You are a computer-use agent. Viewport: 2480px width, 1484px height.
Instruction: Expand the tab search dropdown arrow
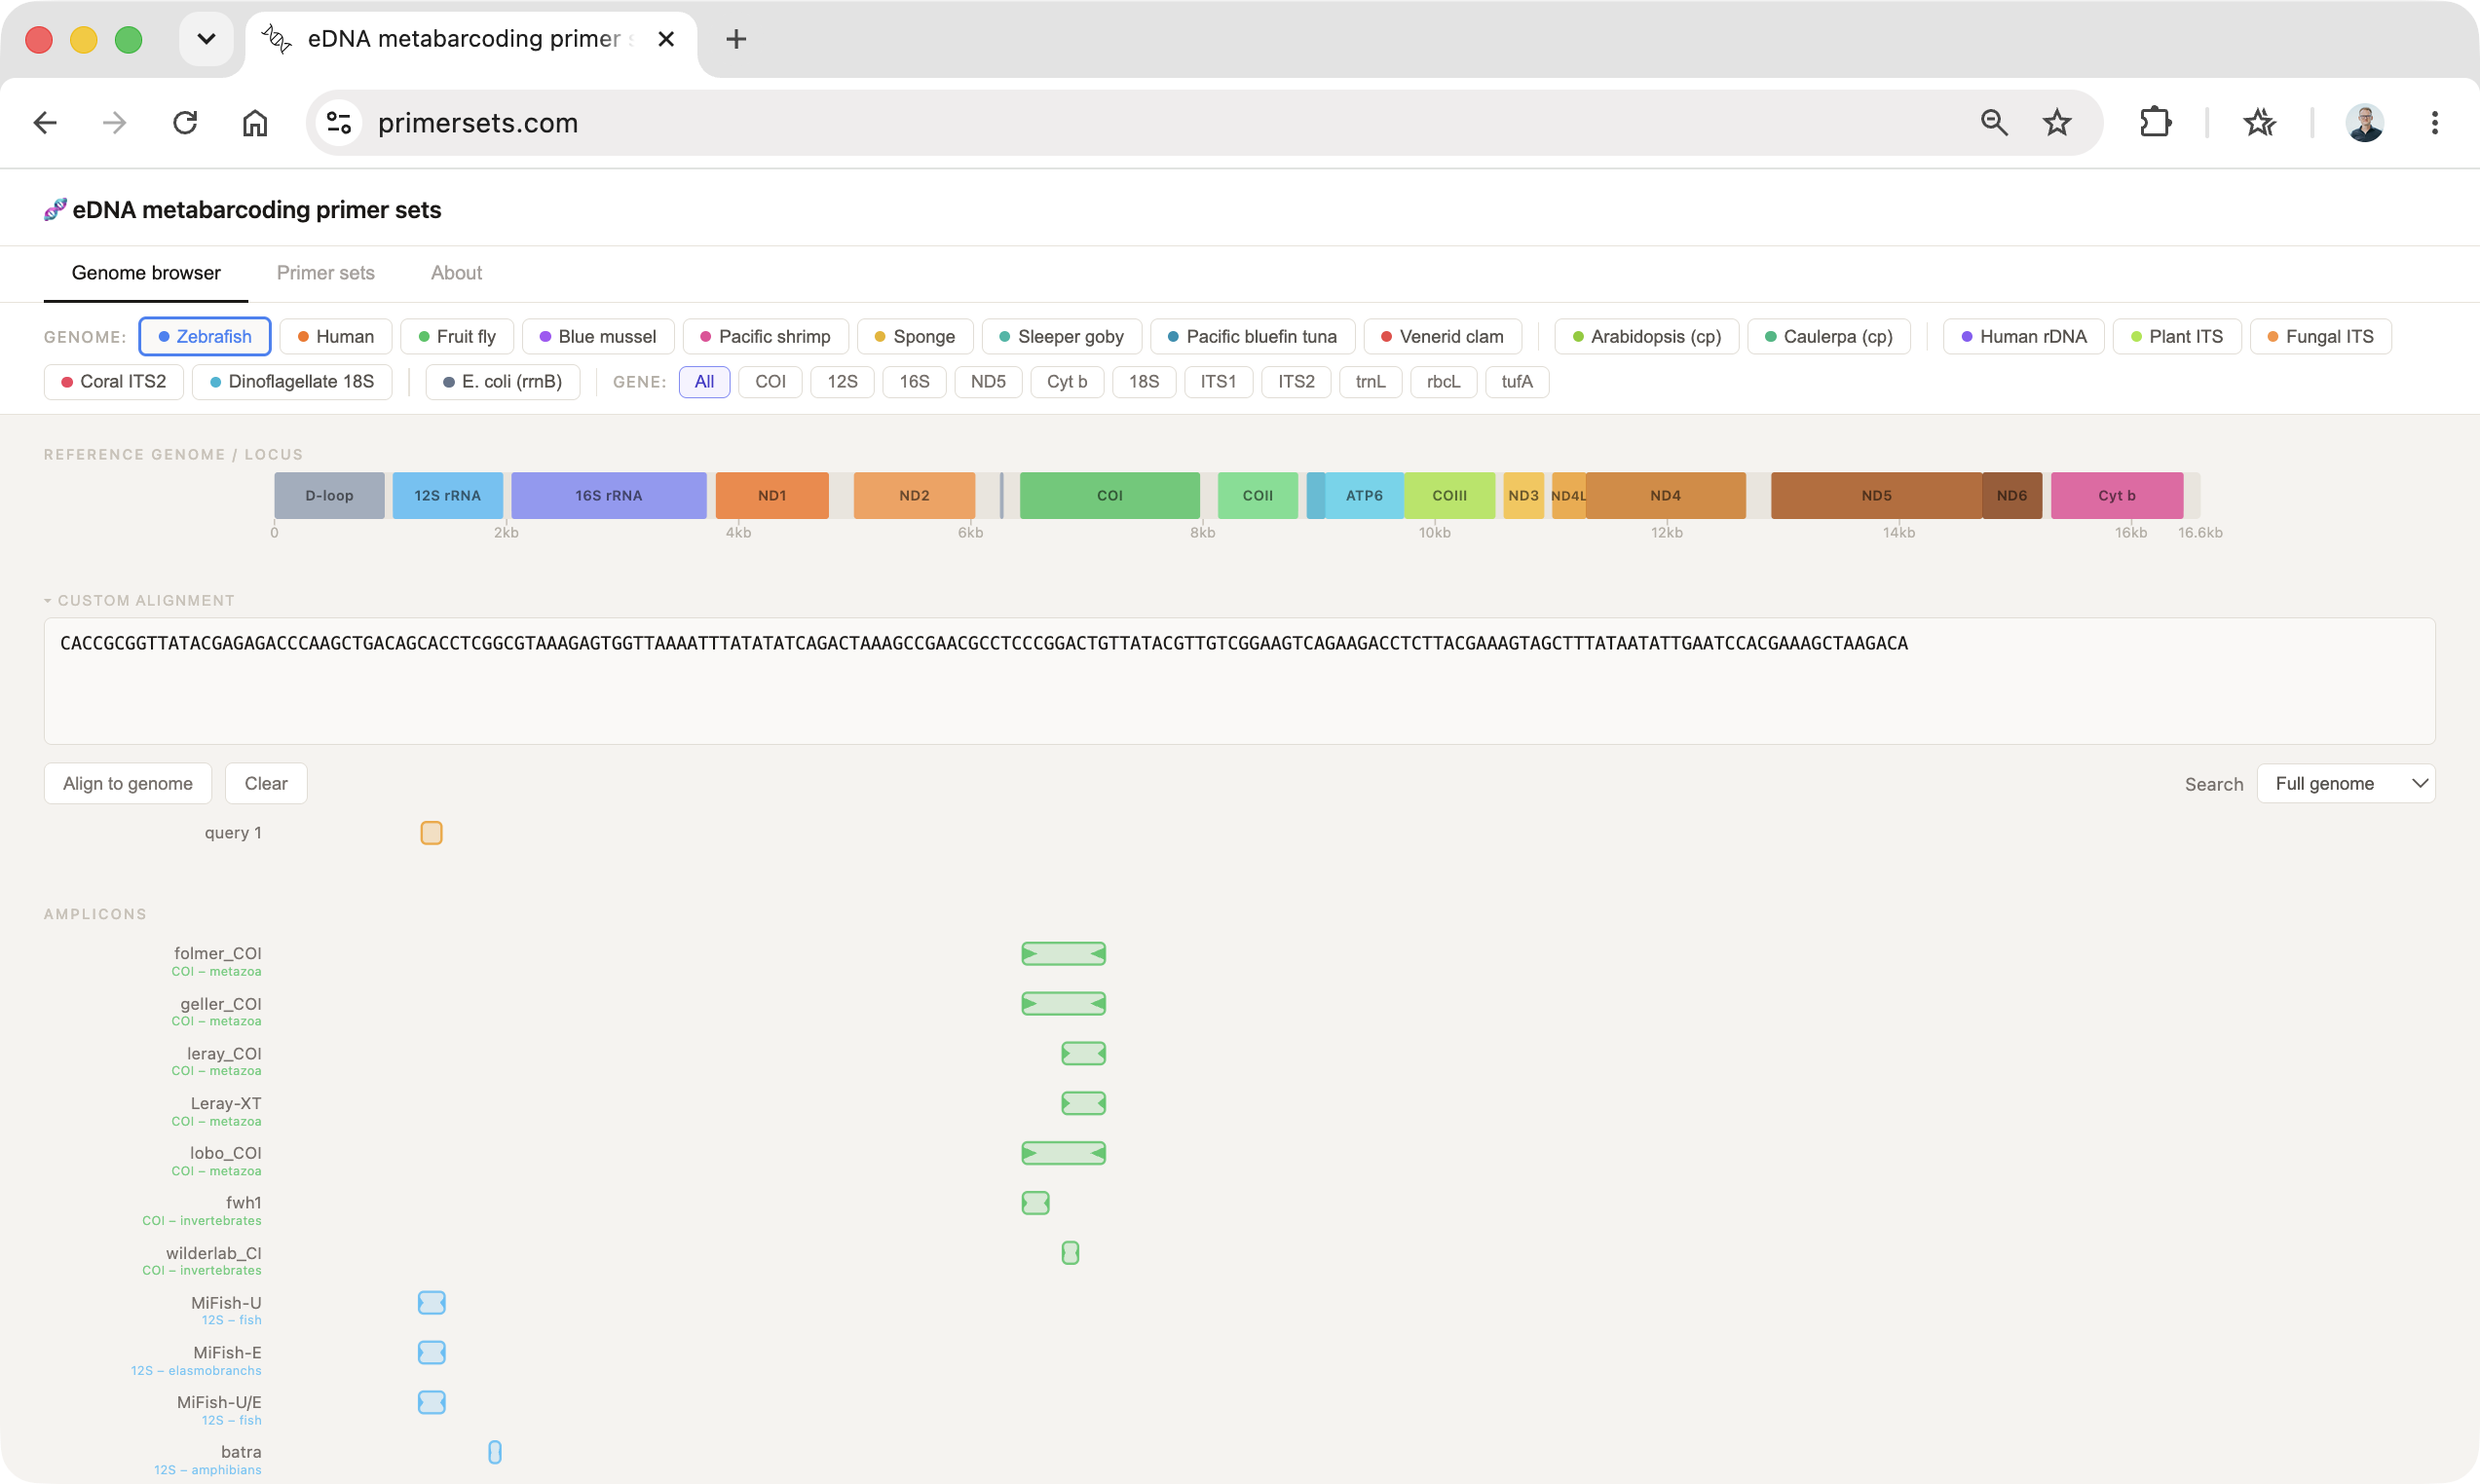tap(206, 39)
